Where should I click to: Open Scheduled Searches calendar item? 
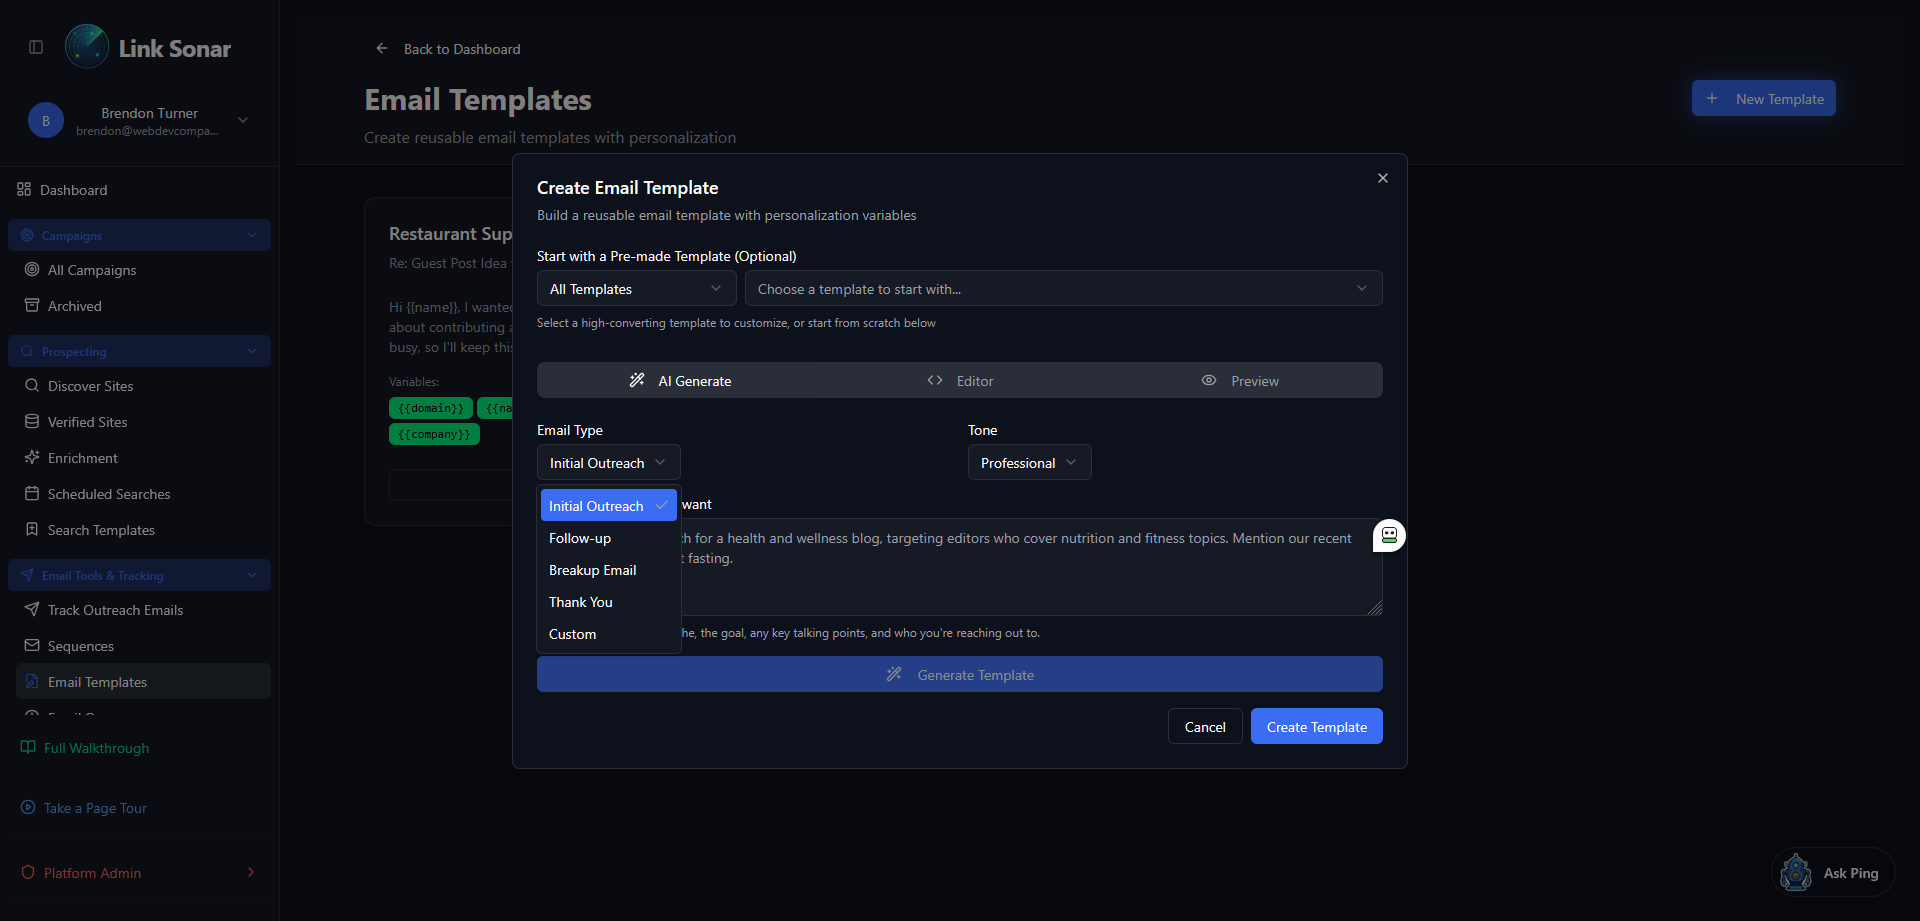click(x=108, y=494)
